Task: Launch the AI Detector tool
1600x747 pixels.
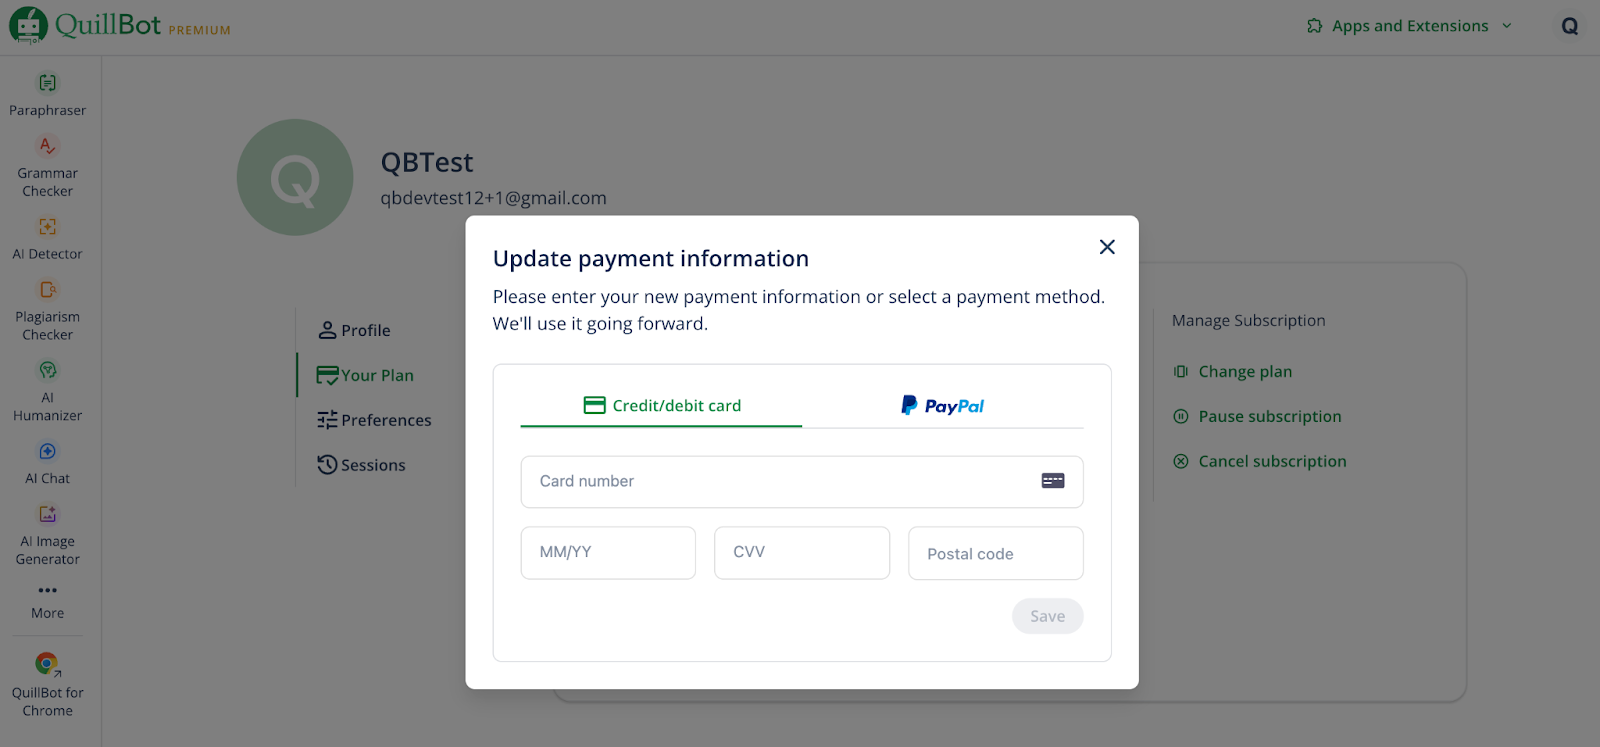Action: (x=47, y=239)
